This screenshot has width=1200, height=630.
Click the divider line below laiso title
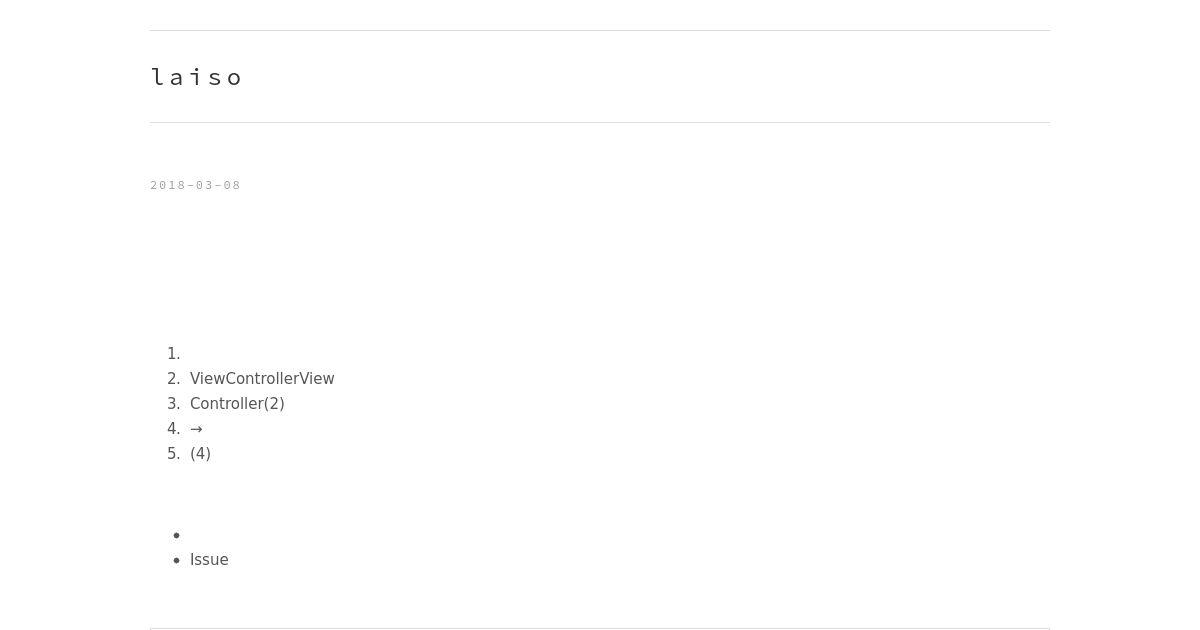pyautogui.click(x=600, y=122)
